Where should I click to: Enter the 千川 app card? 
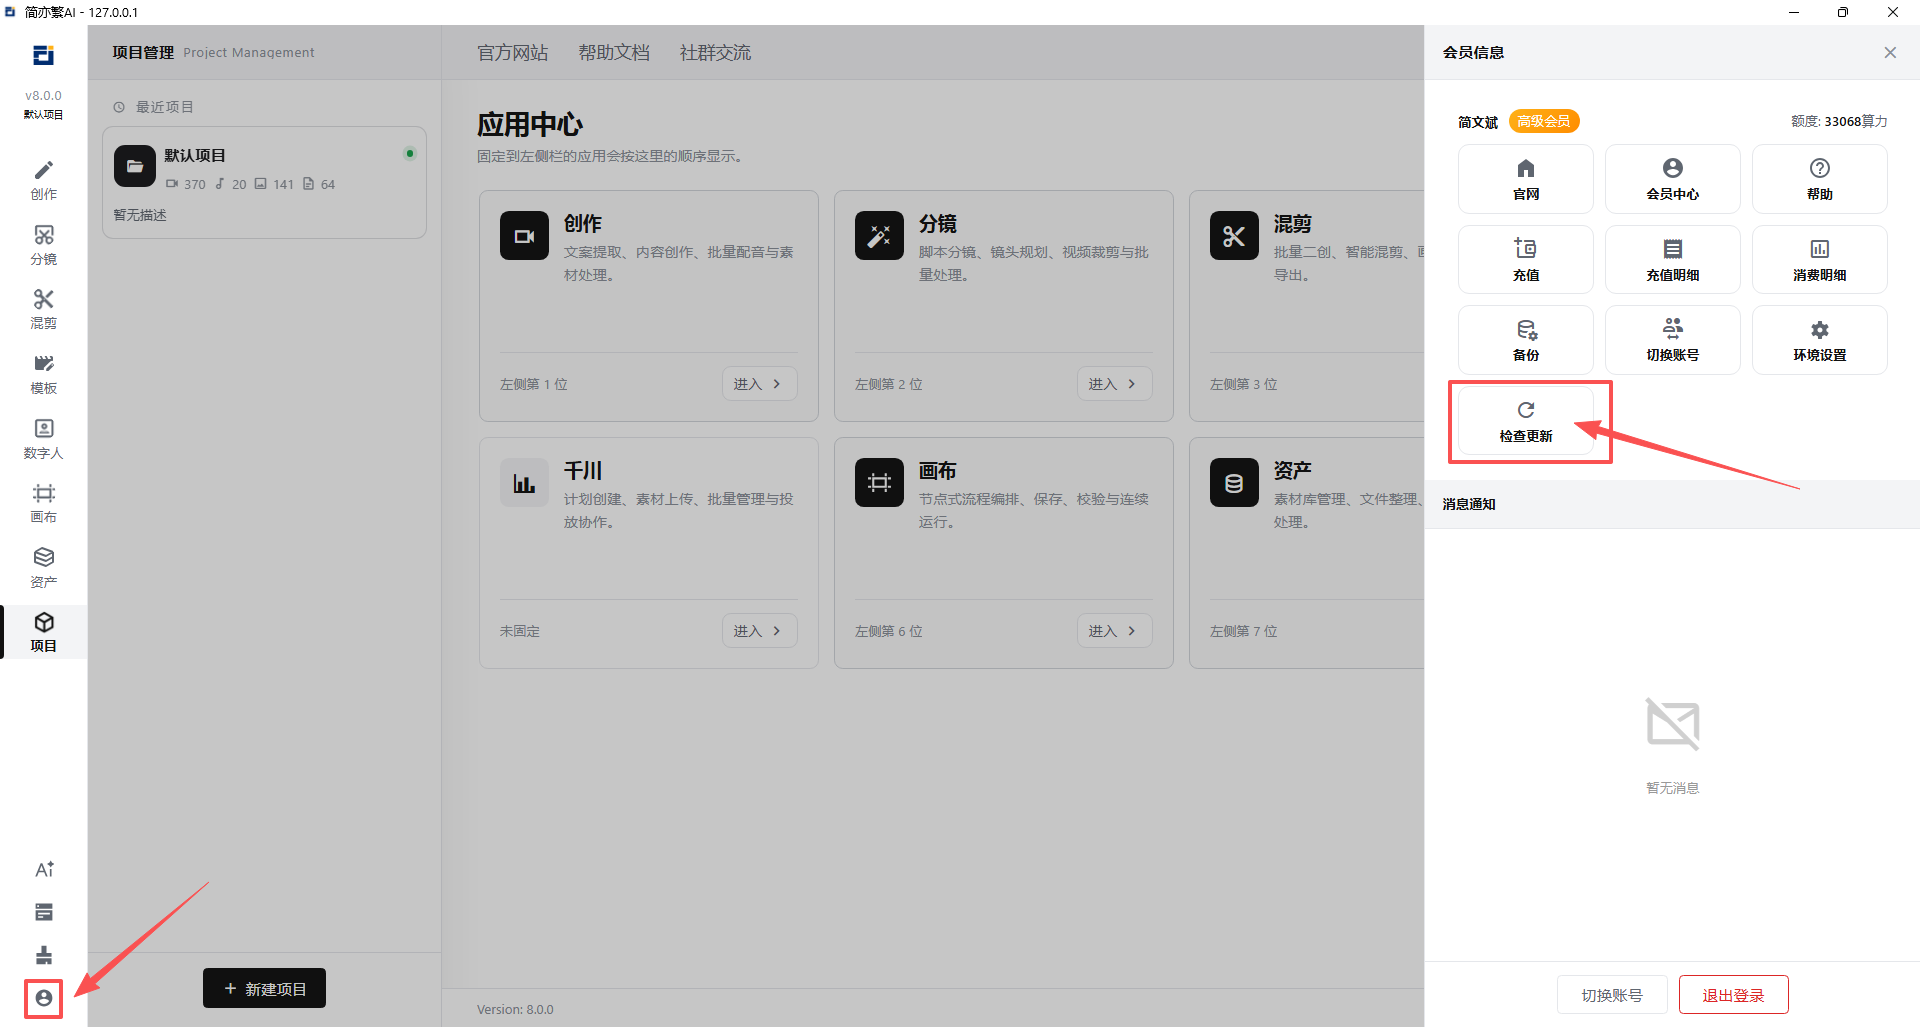tap(759, 631)
